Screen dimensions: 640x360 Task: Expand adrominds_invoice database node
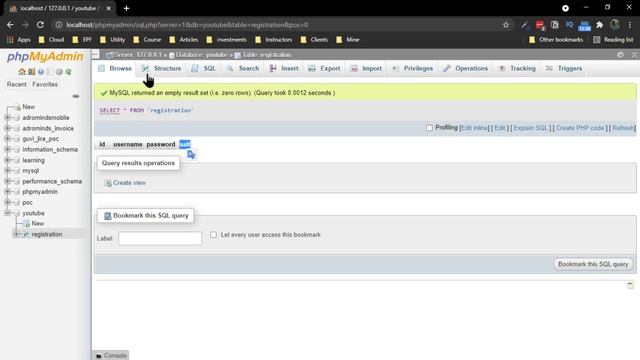7,128
